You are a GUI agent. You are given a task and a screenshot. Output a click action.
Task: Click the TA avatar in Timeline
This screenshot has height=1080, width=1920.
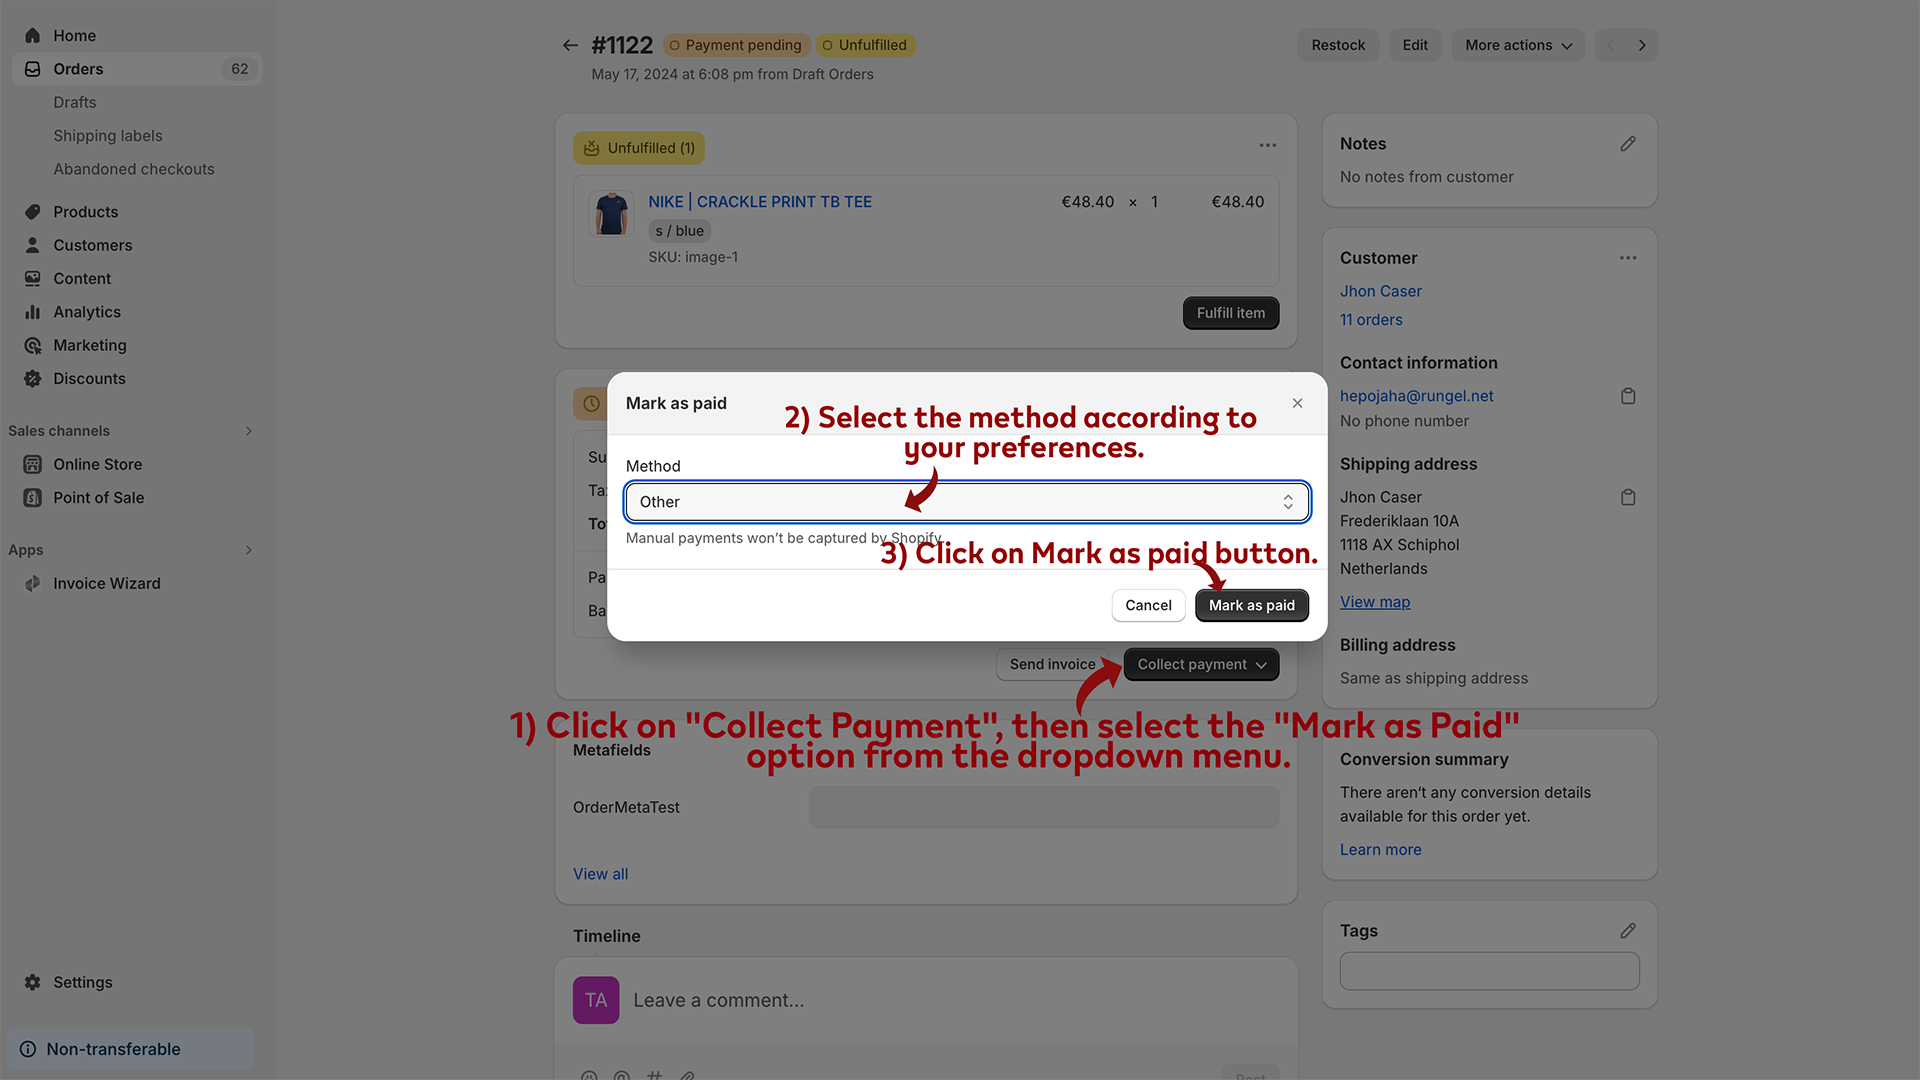[596, 1000]
